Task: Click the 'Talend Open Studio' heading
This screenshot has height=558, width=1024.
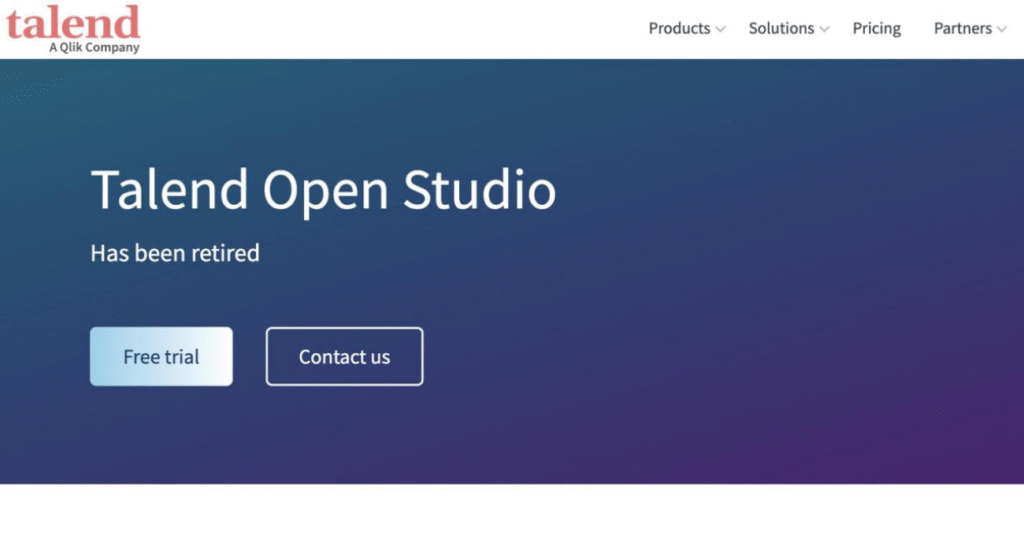Action: click(323, 190)
